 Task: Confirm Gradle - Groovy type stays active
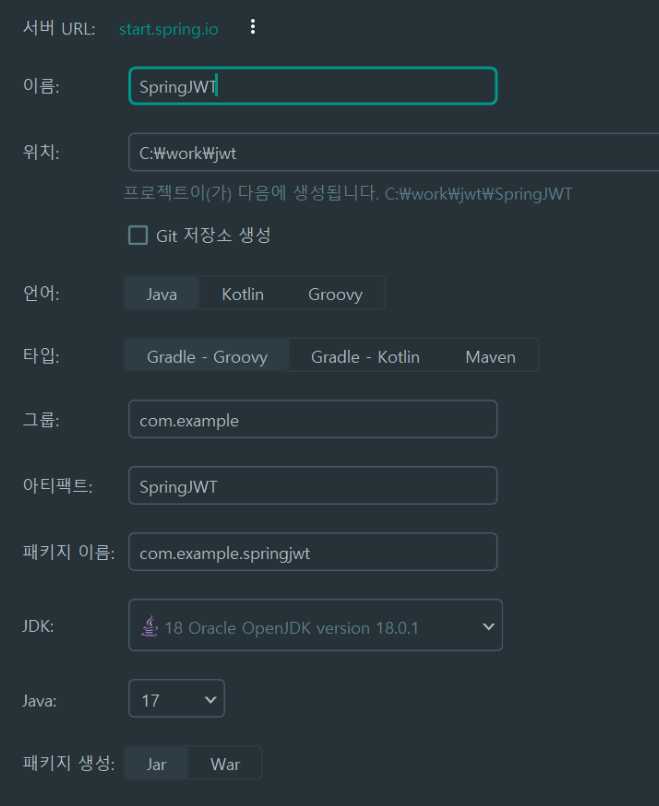point(205,355)
